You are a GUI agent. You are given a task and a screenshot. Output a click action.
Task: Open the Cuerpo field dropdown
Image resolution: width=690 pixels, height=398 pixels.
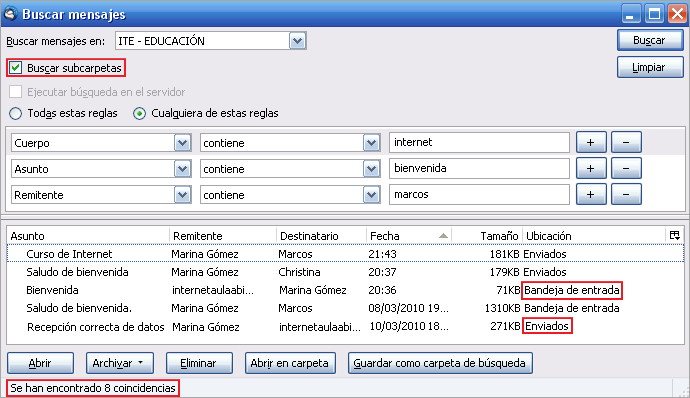pyautogui.click(x=182, y=143)
